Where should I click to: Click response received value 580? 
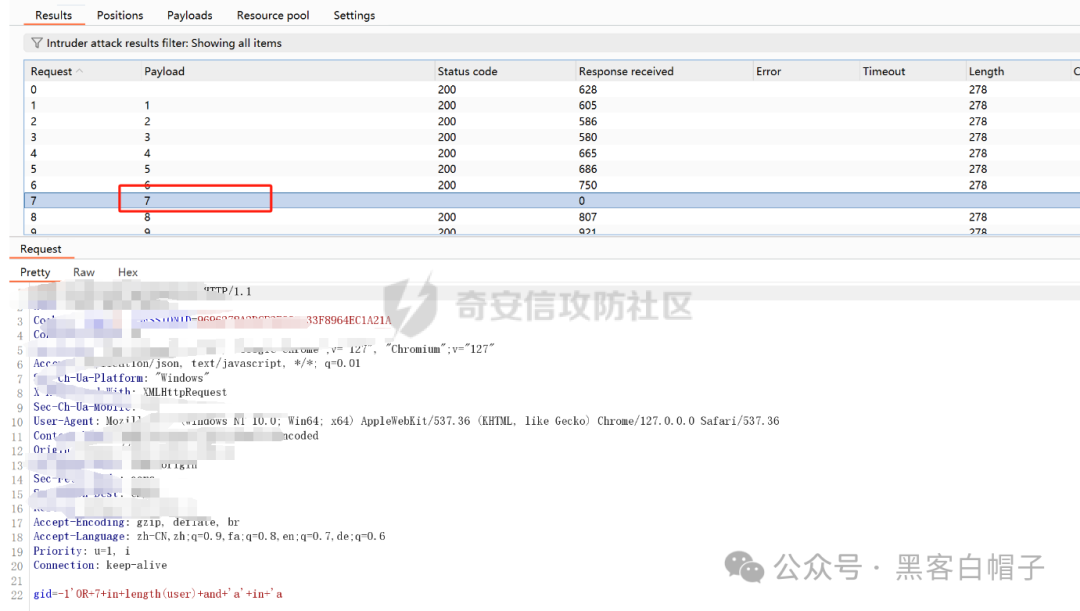coord(588,137)
